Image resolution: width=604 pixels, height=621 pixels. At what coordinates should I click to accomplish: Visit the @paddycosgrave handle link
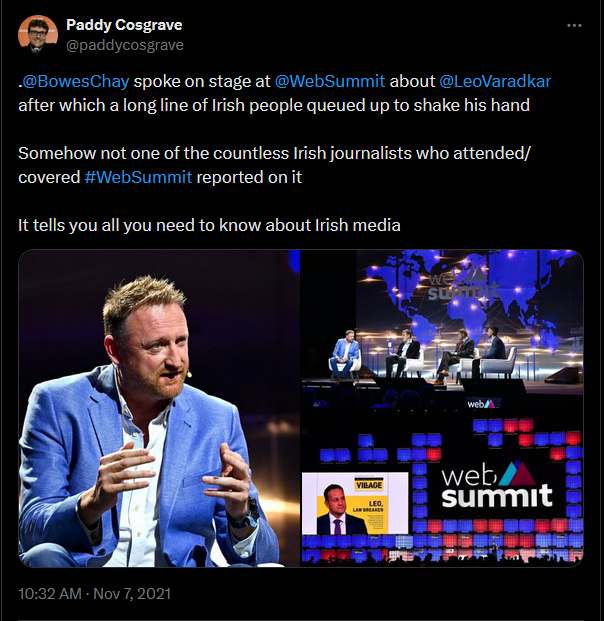[x=125, y=45]
